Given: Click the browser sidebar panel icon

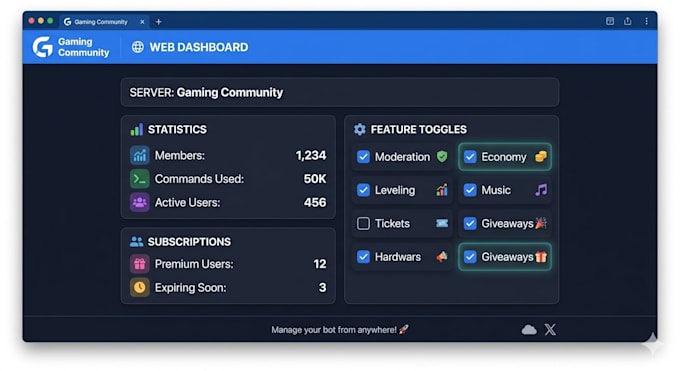Looking at the screenshot, I should pyautogui.click(x=610, y=21).
